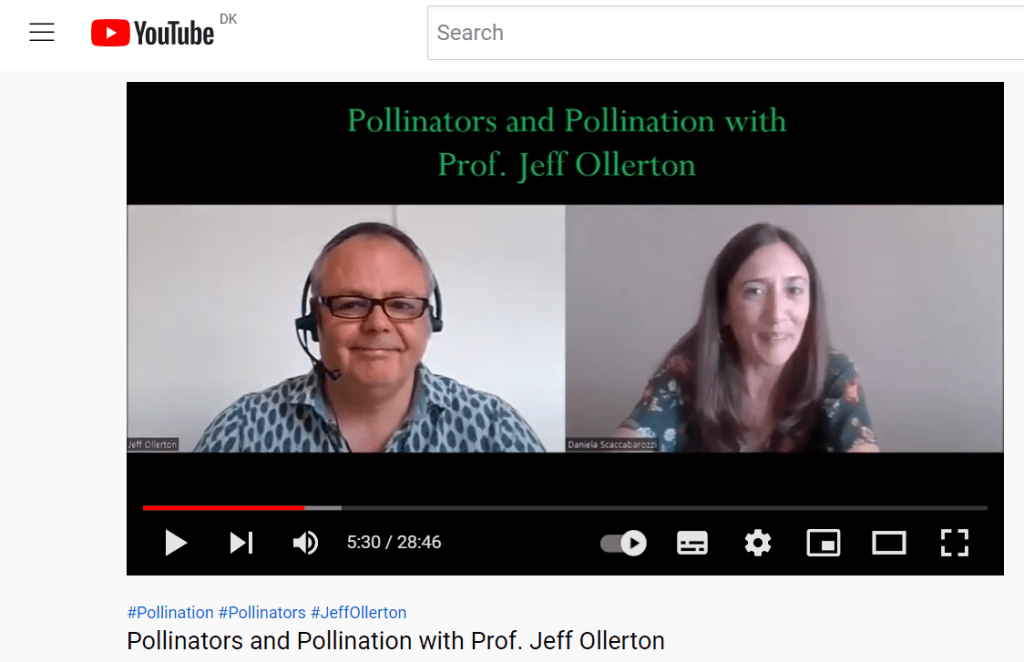
Task: Click the 5:30 / 28:46 time display
Action: [394, 542]
